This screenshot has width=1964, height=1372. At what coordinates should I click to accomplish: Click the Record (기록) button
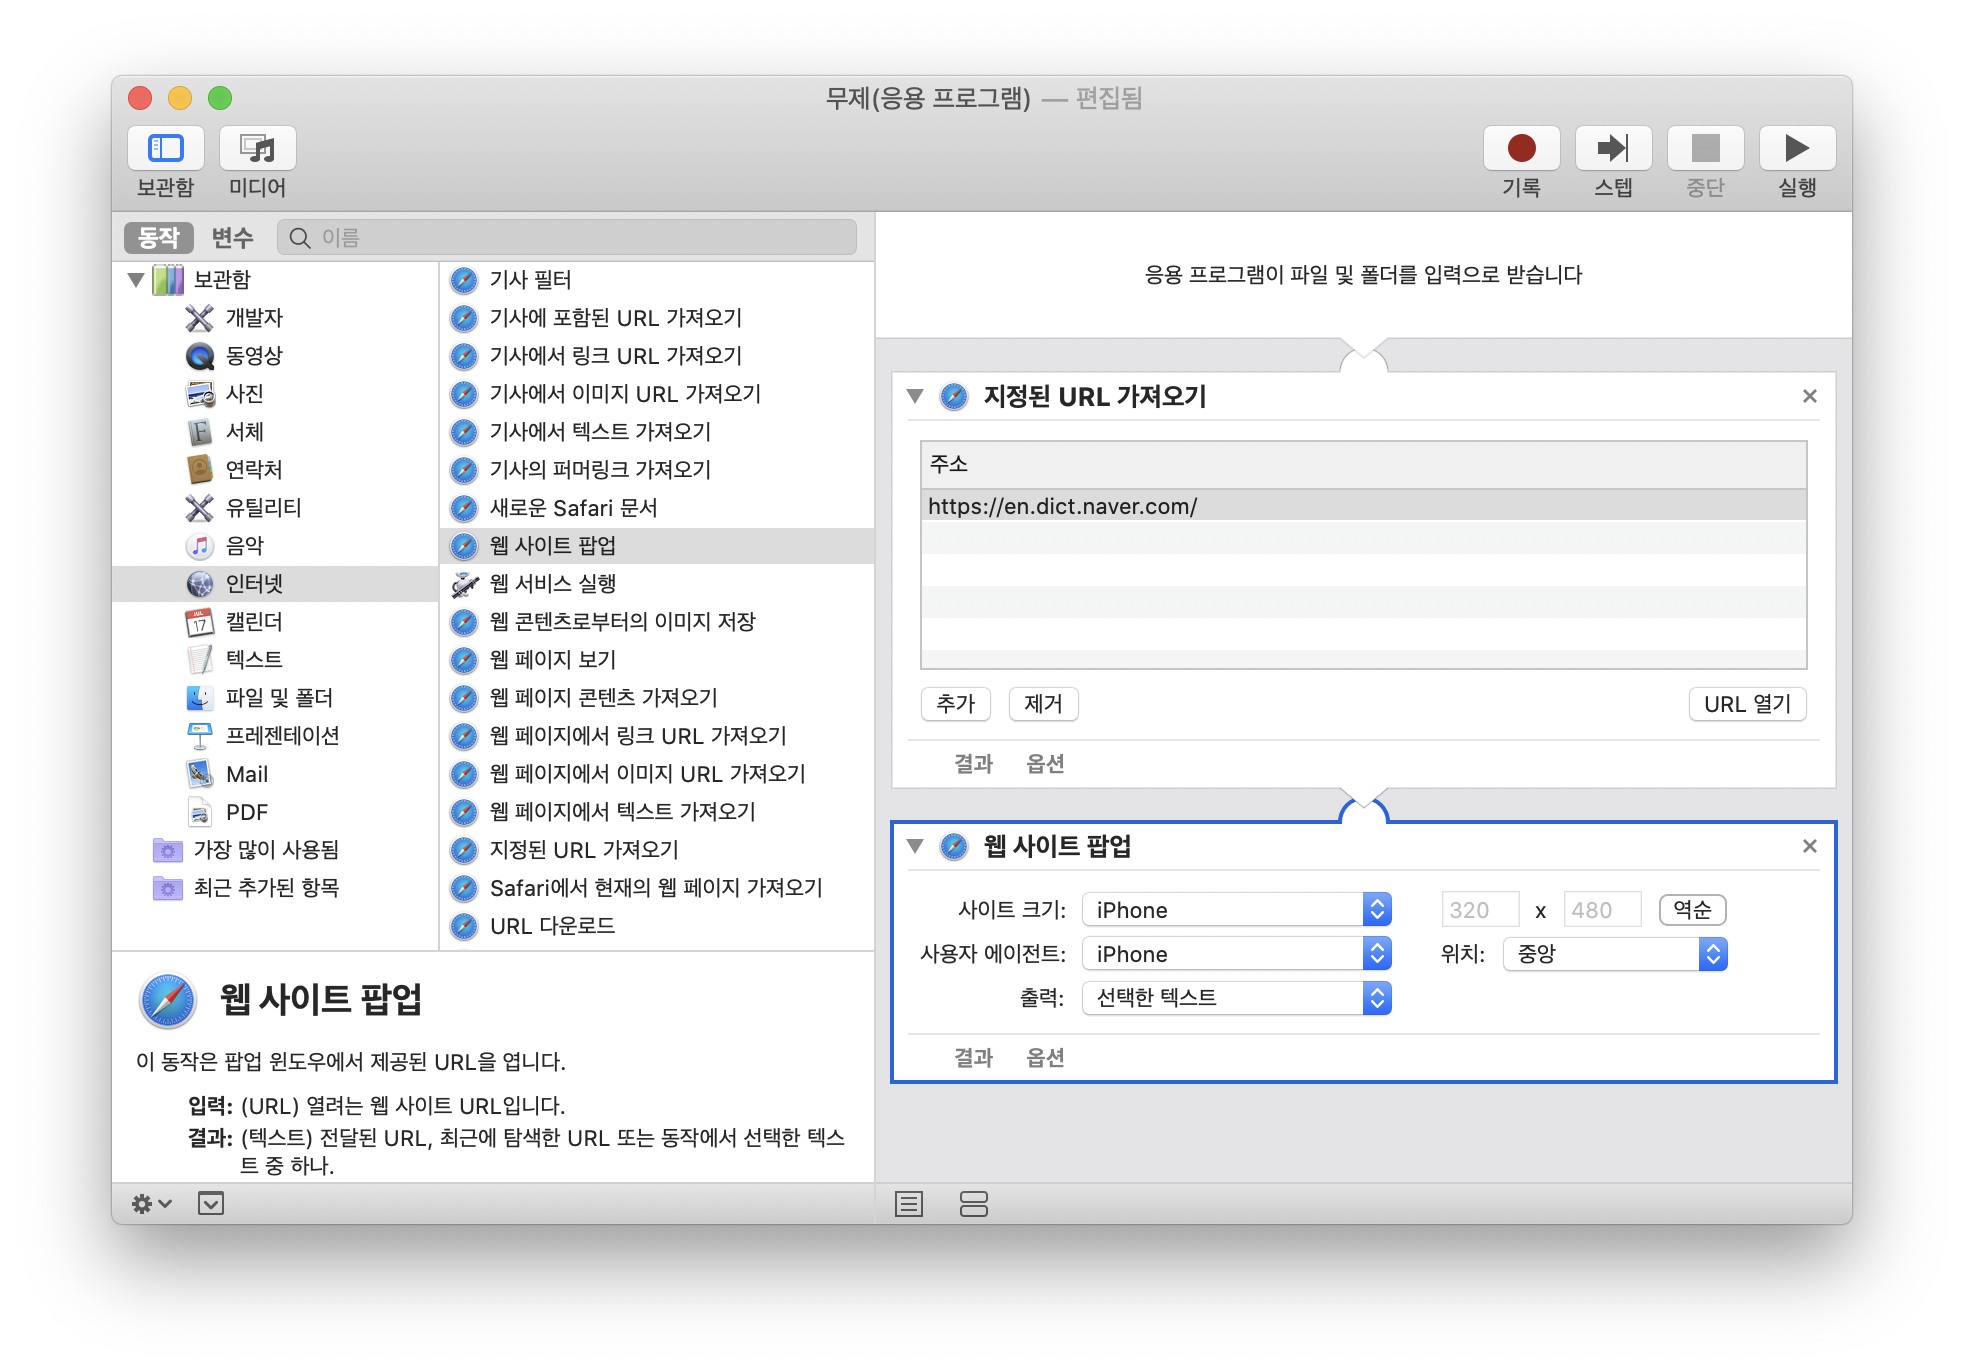click(1520, 149)
